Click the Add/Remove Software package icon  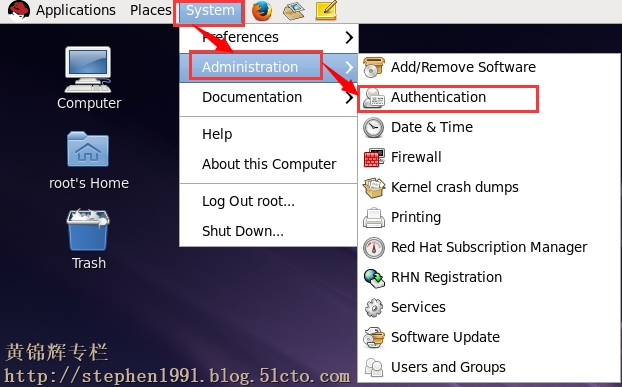374,67
